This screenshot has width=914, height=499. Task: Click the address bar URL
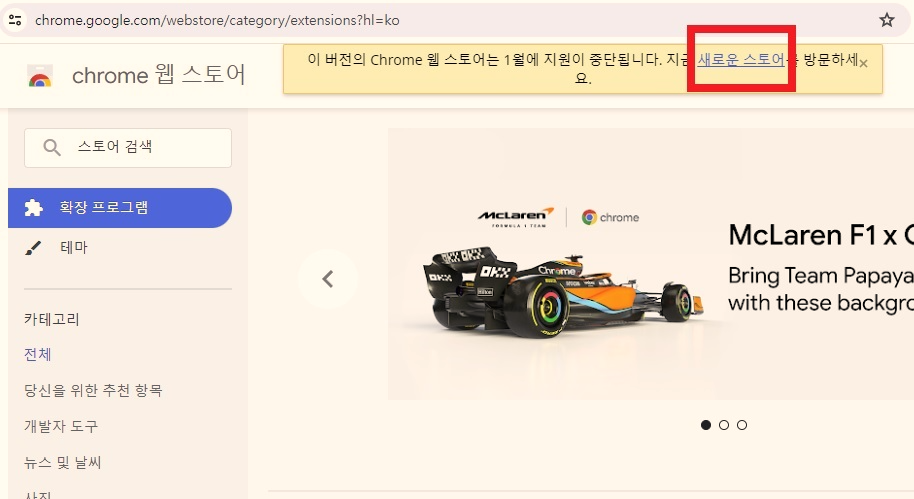pos(217,20)
